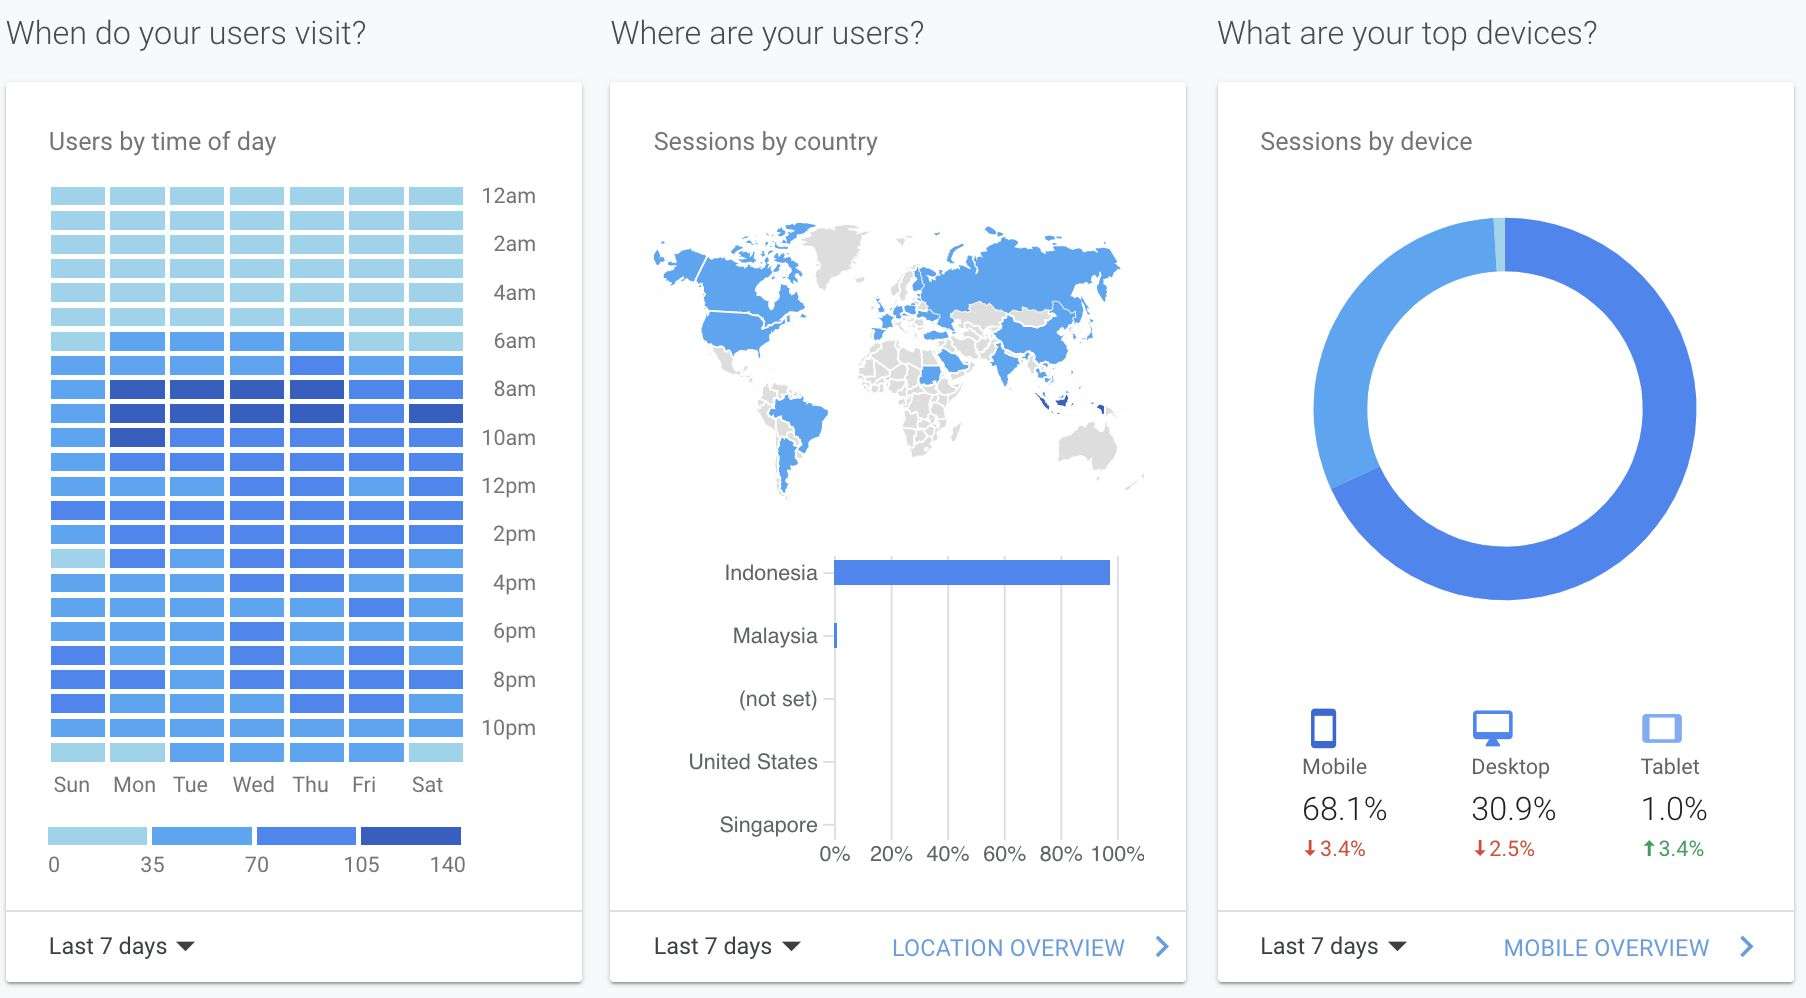The height and width of the screenshot is (998, 1806).
Task: Select the 35-70 legend color swatch
Action: point(202,836)
